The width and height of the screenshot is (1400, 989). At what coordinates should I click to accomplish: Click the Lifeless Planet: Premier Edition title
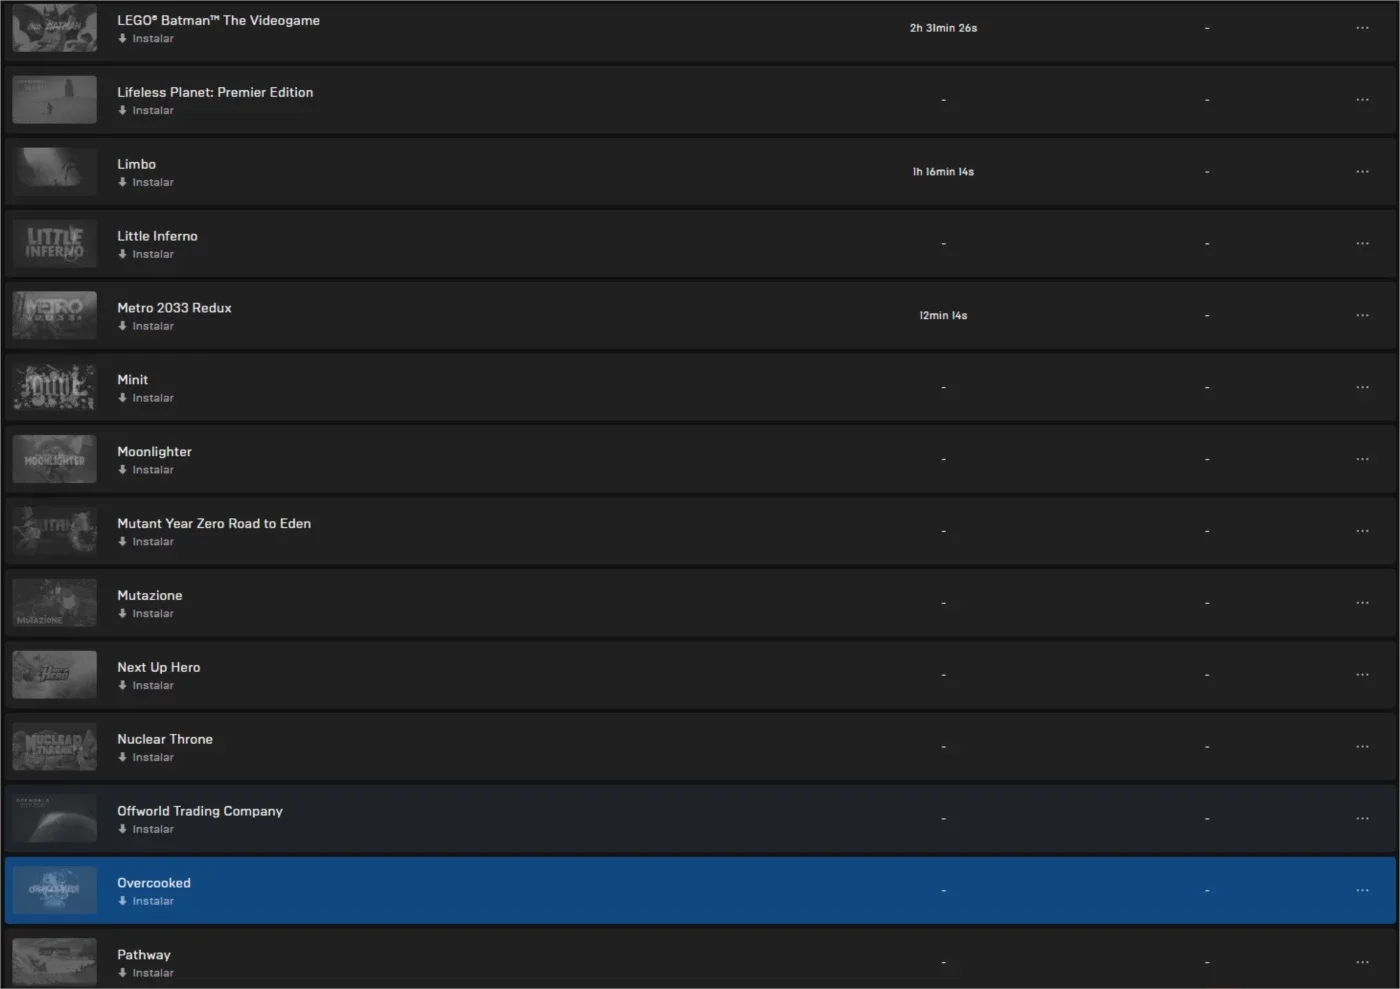pyautogui.click(x=215, y=93)
